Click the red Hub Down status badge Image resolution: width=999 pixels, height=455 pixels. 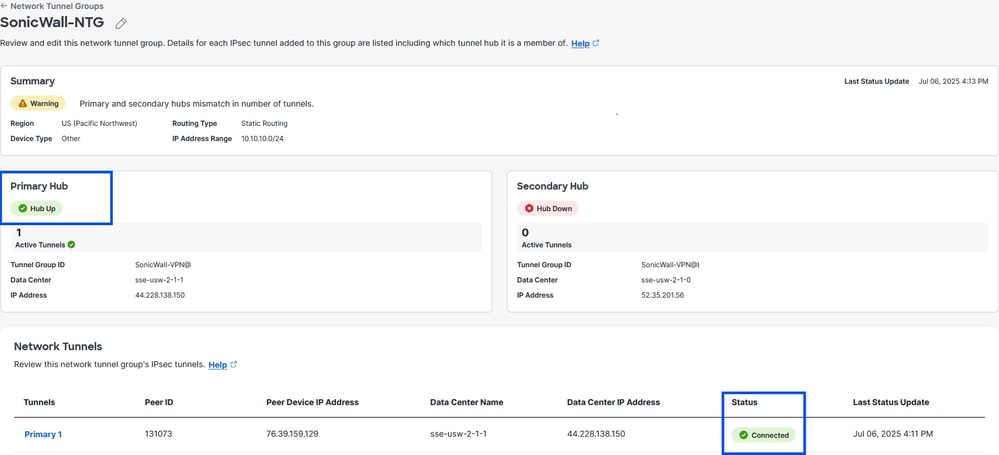coord(548,208)
